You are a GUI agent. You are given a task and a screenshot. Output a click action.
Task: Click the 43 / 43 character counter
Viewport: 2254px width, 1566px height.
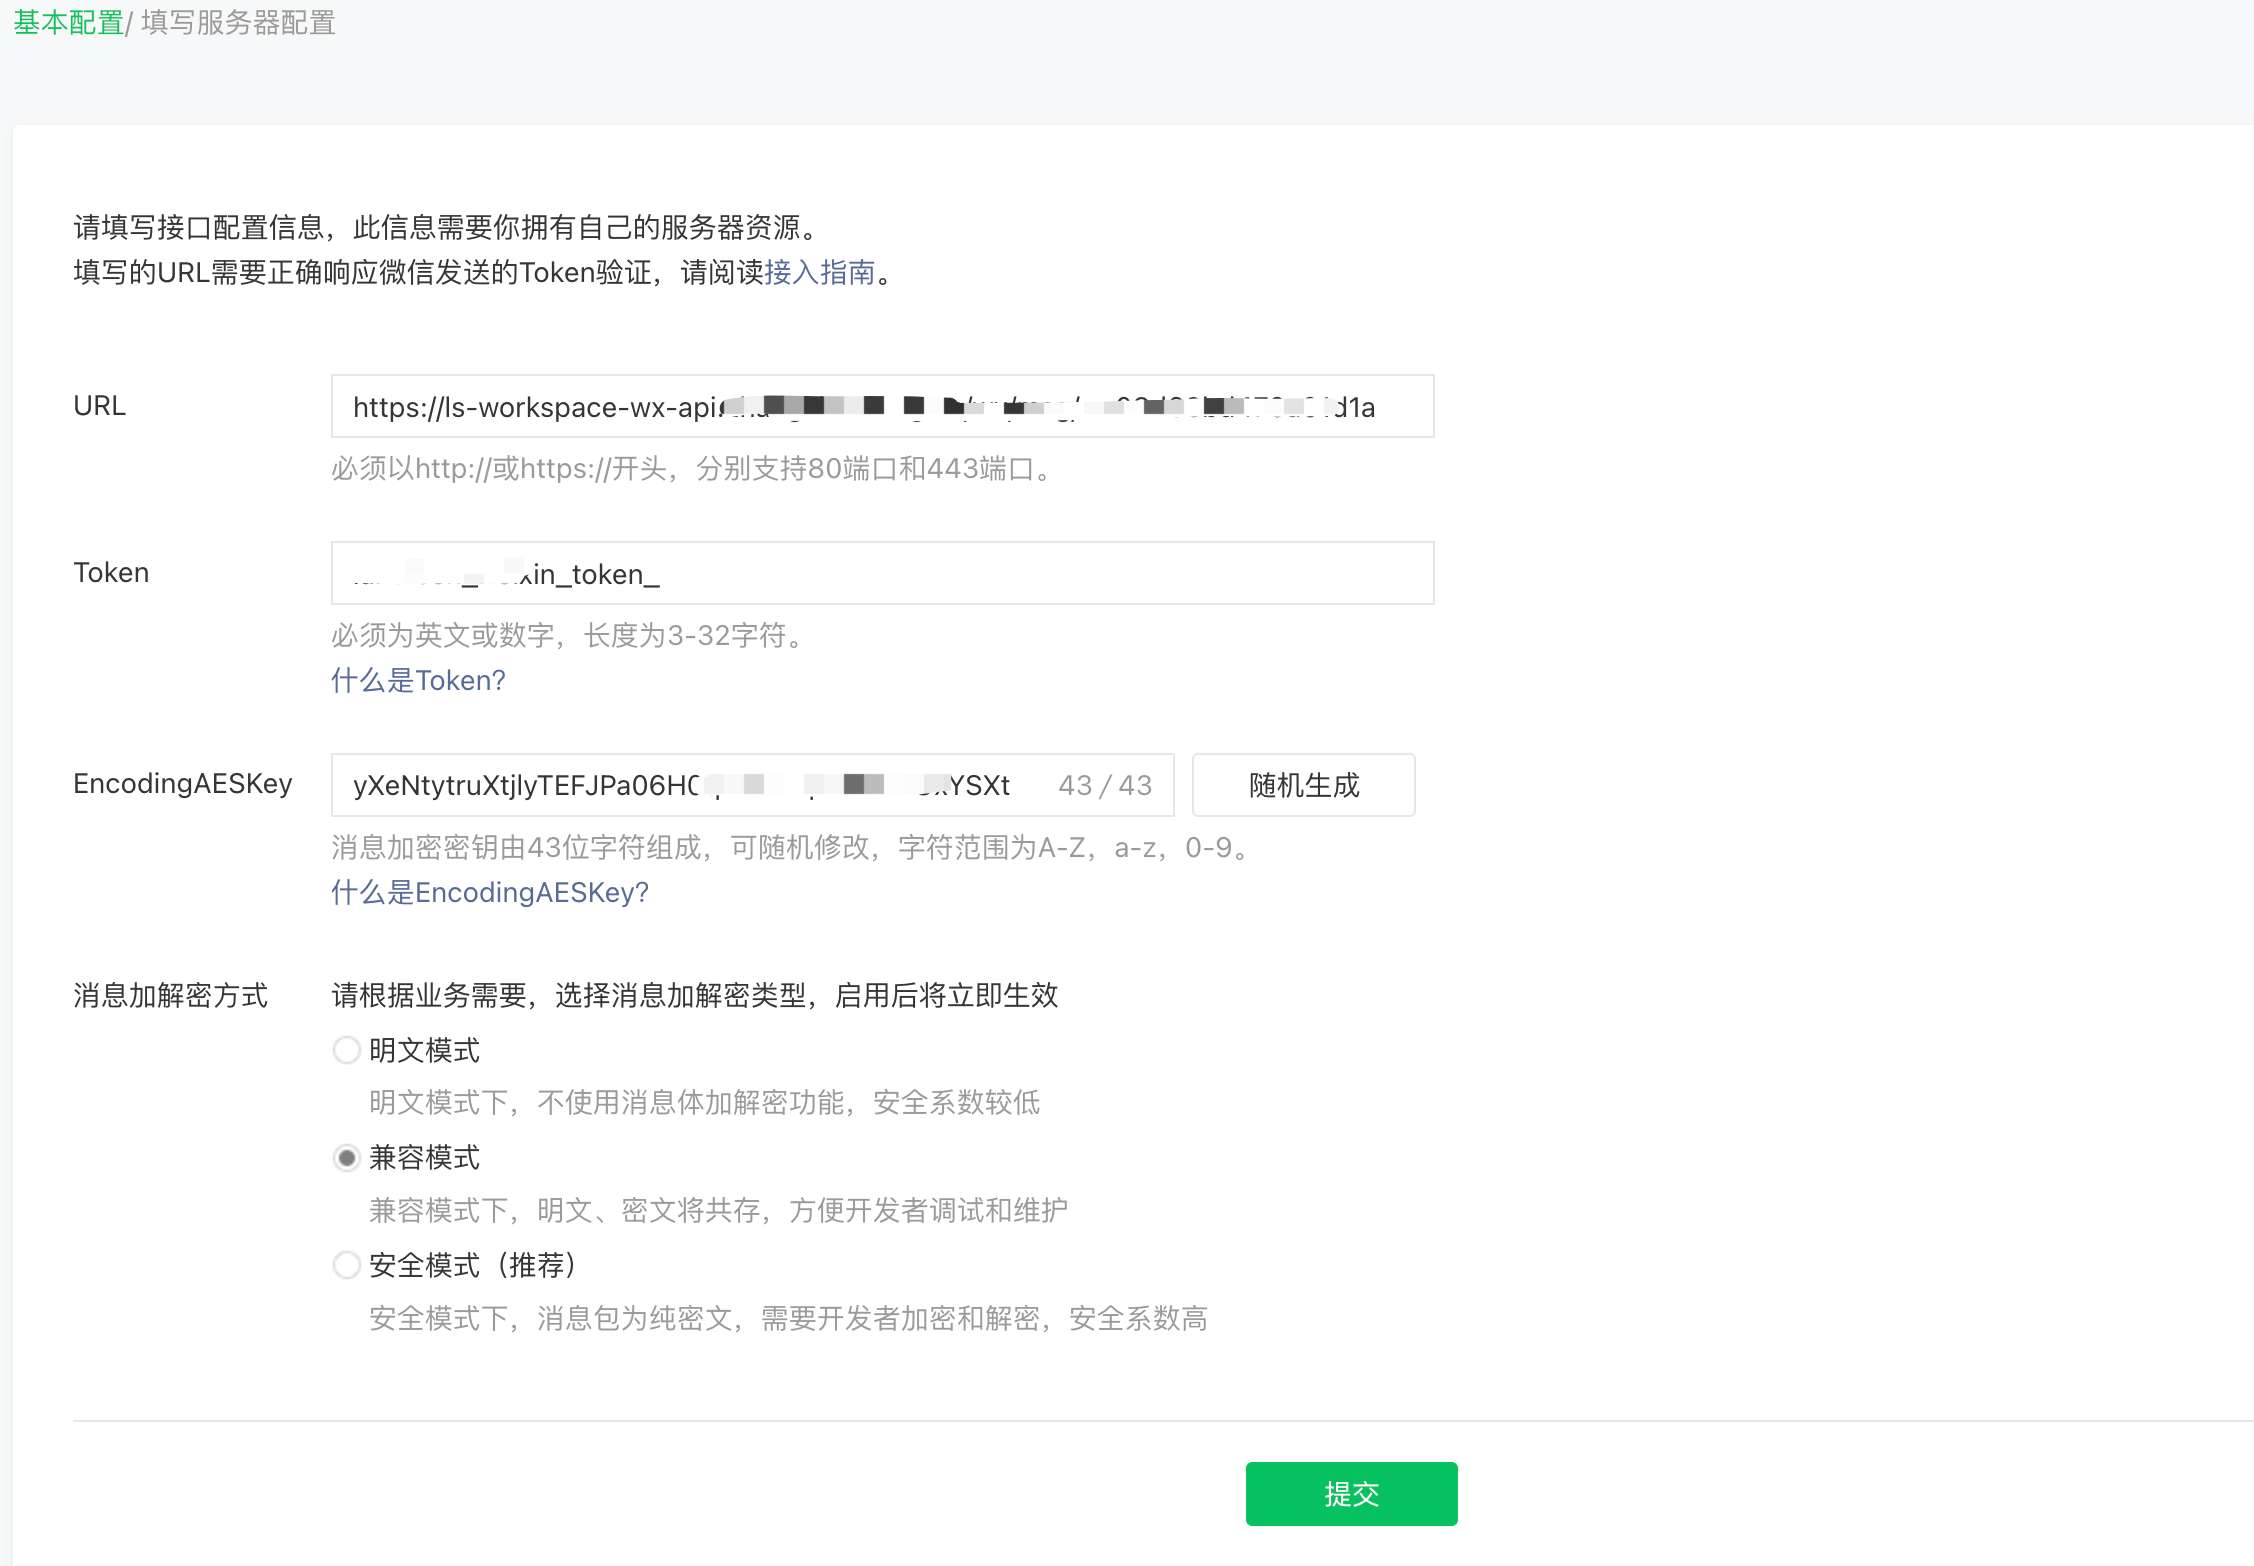1104,785
